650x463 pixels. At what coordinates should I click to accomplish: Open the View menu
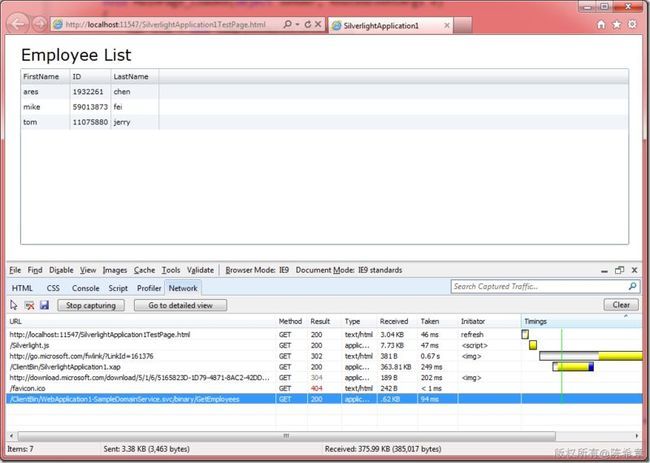(88, 270)
